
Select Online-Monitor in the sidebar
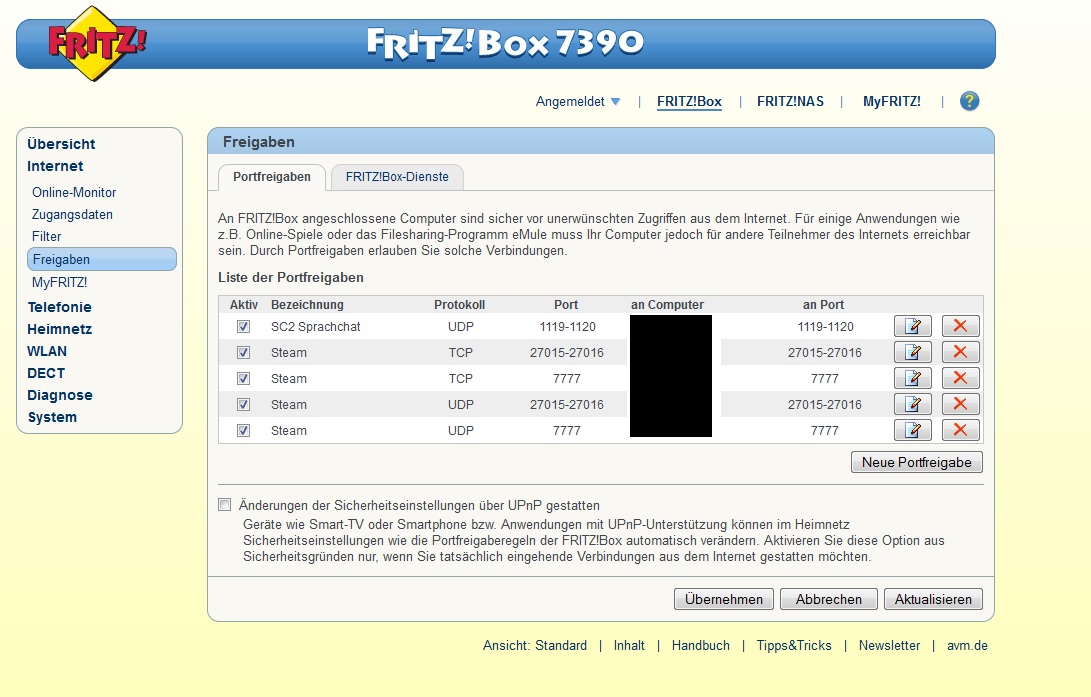[74, 193]
